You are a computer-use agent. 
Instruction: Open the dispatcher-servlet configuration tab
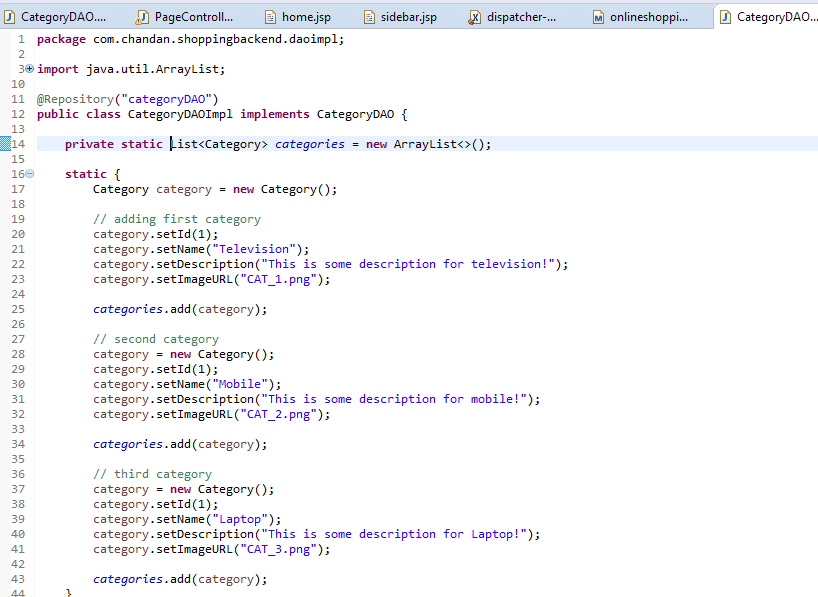tap(518, 16)
